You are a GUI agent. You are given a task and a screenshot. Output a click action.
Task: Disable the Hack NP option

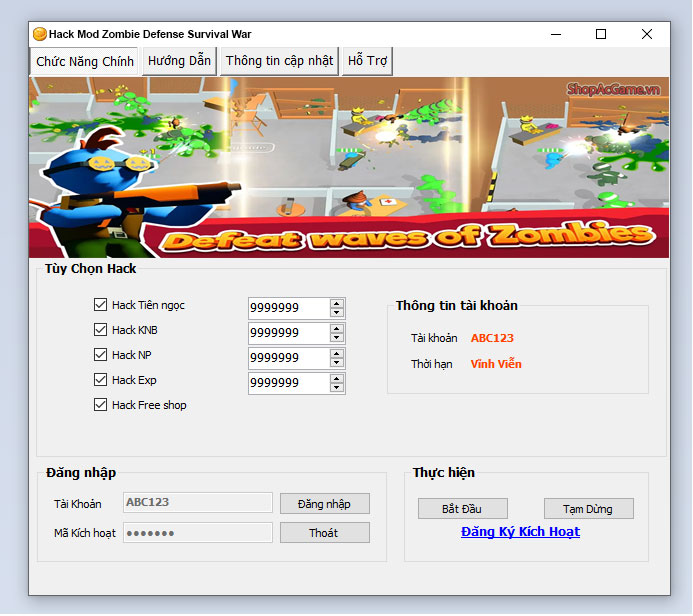pyautogui.click(x=100, y=355)
